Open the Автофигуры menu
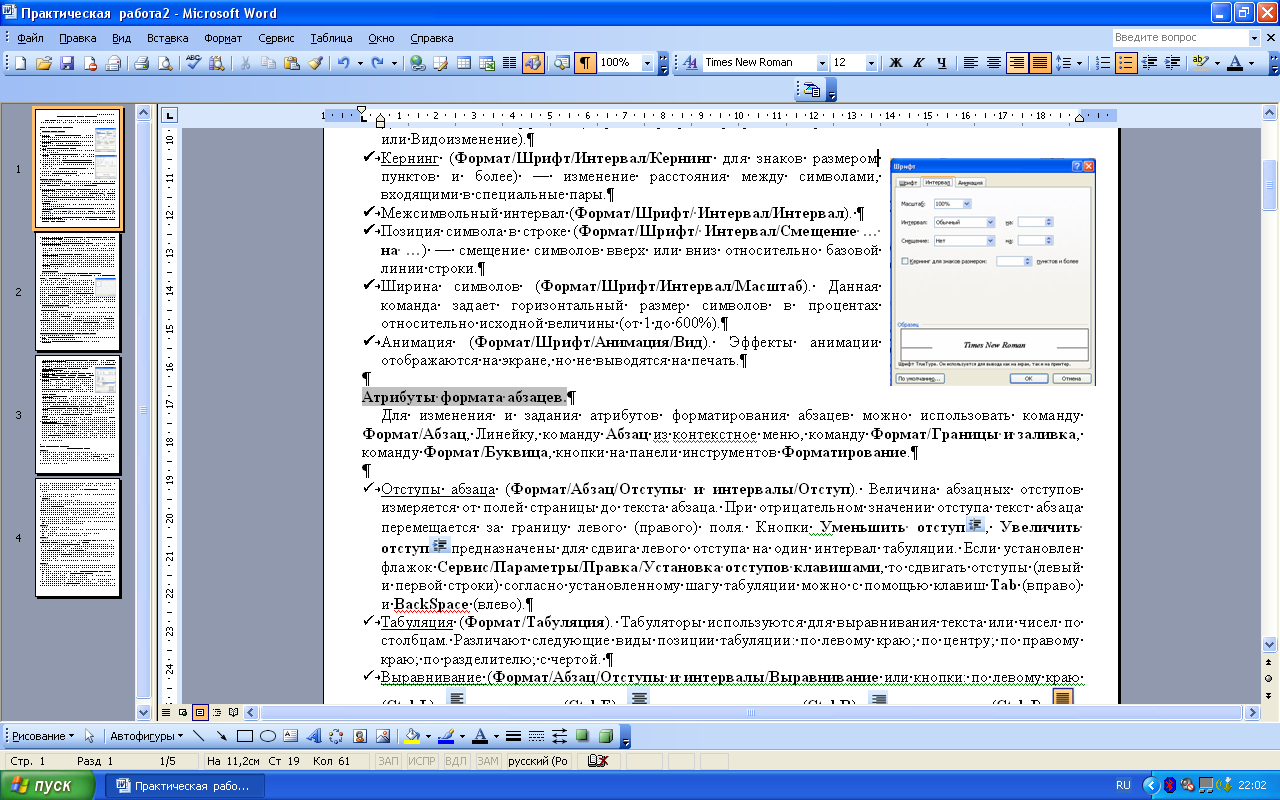The width and height of the screenshot is (1280, 800). [146, 736]
